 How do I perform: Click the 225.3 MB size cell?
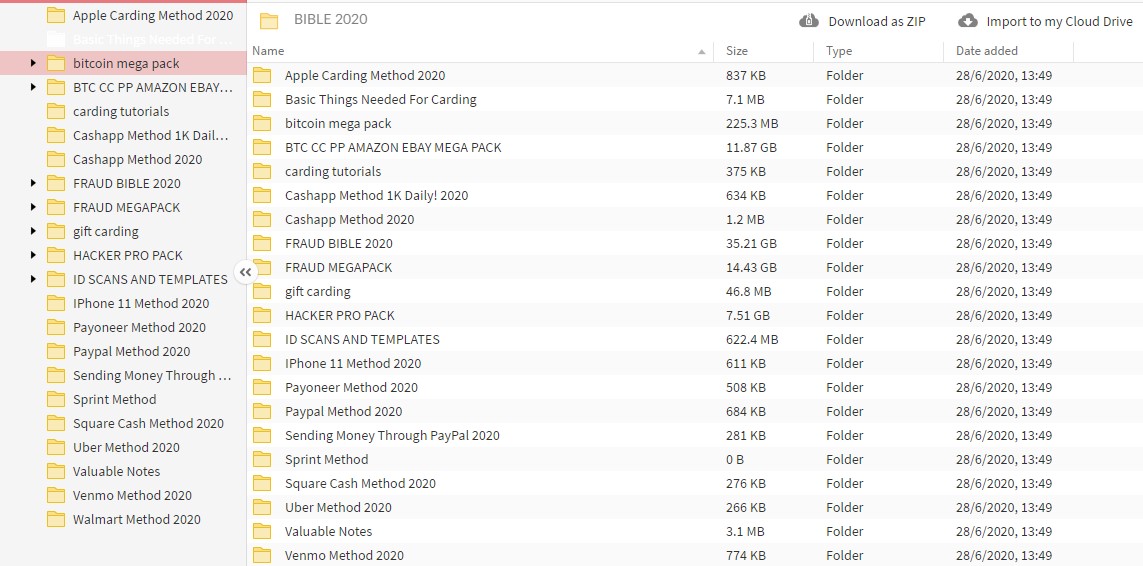click(x=752, y=123)
